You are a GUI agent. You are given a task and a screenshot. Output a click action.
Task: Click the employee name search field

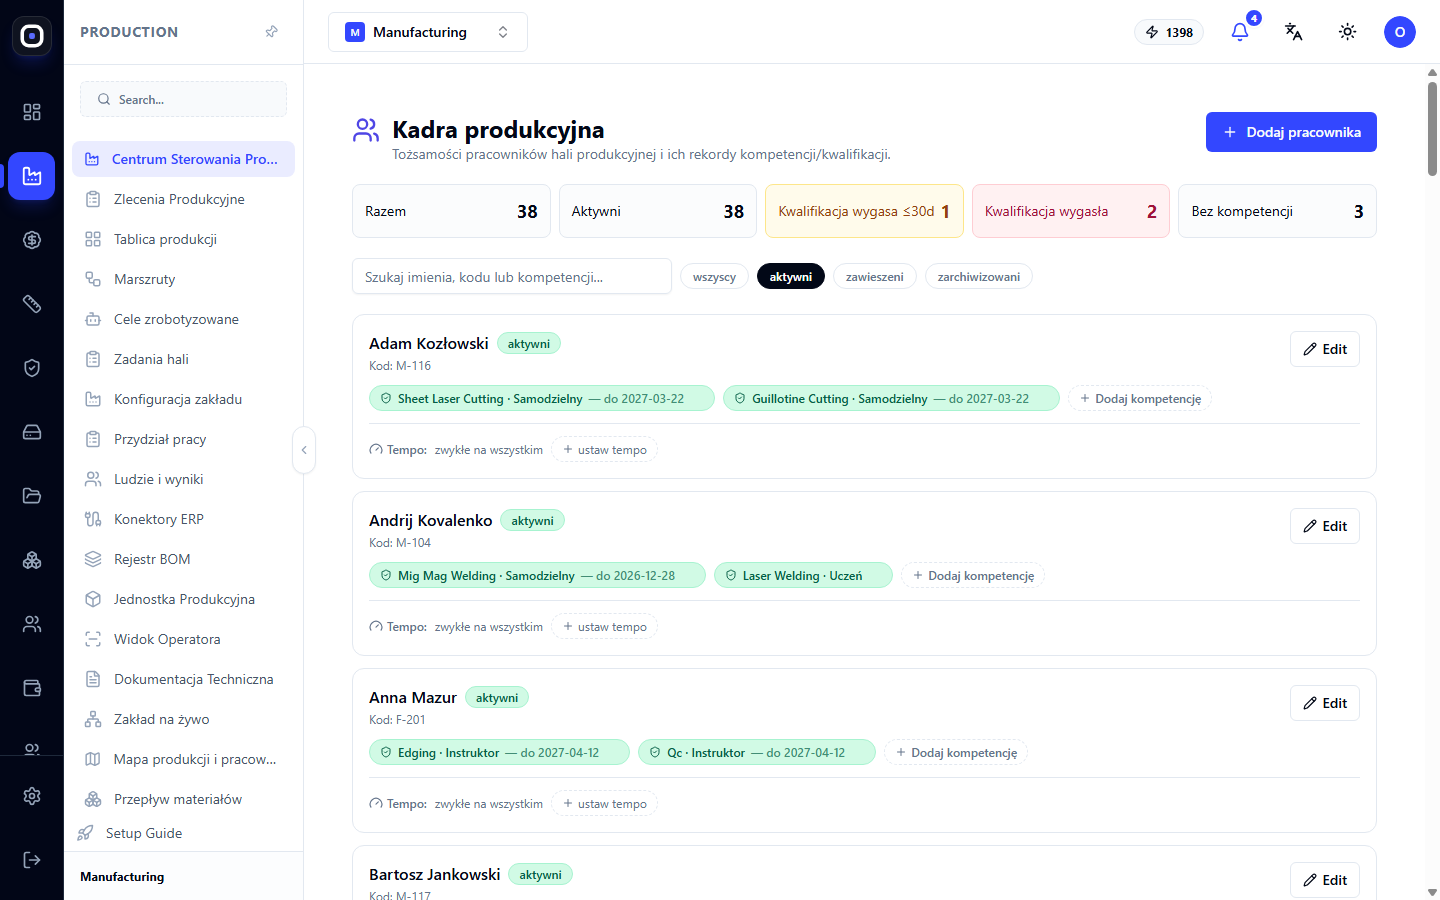pyautogui.click(x=512, y=277)
